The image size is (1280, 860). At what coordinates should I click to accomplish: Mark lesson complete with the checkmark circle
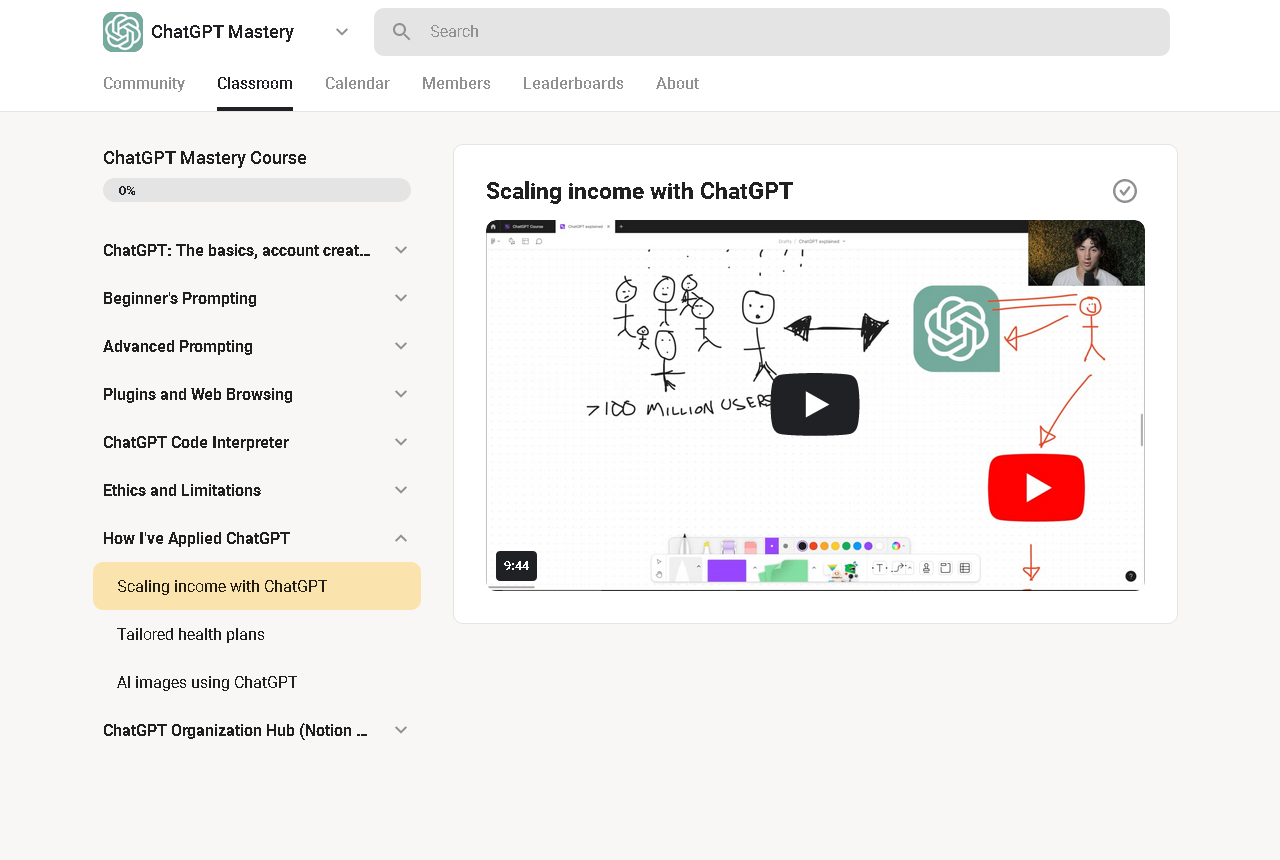1125,191
